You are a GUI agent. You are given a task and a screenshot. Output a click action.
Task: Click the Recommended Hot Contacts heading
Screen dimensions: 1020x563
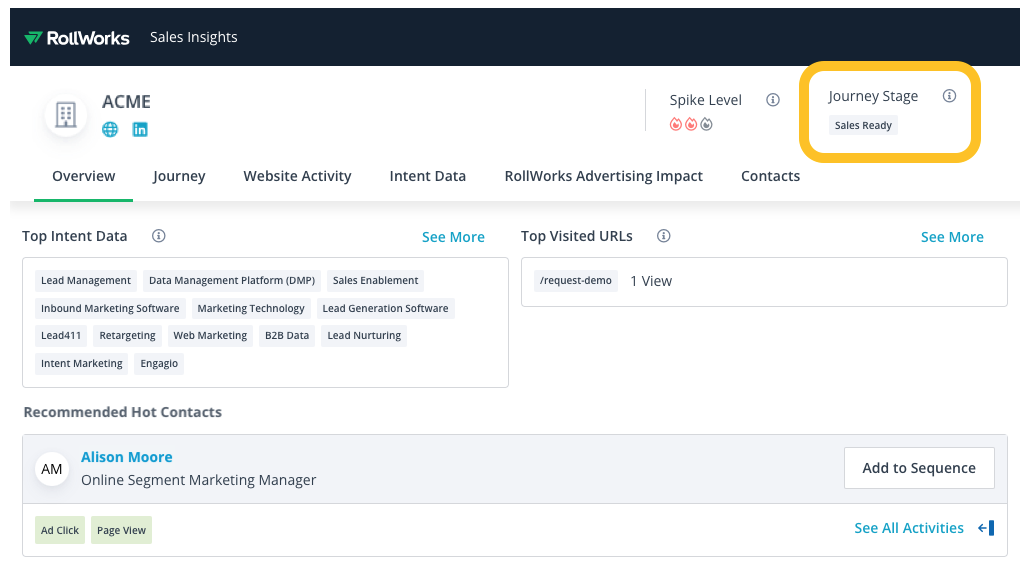(x=122, y=412)
